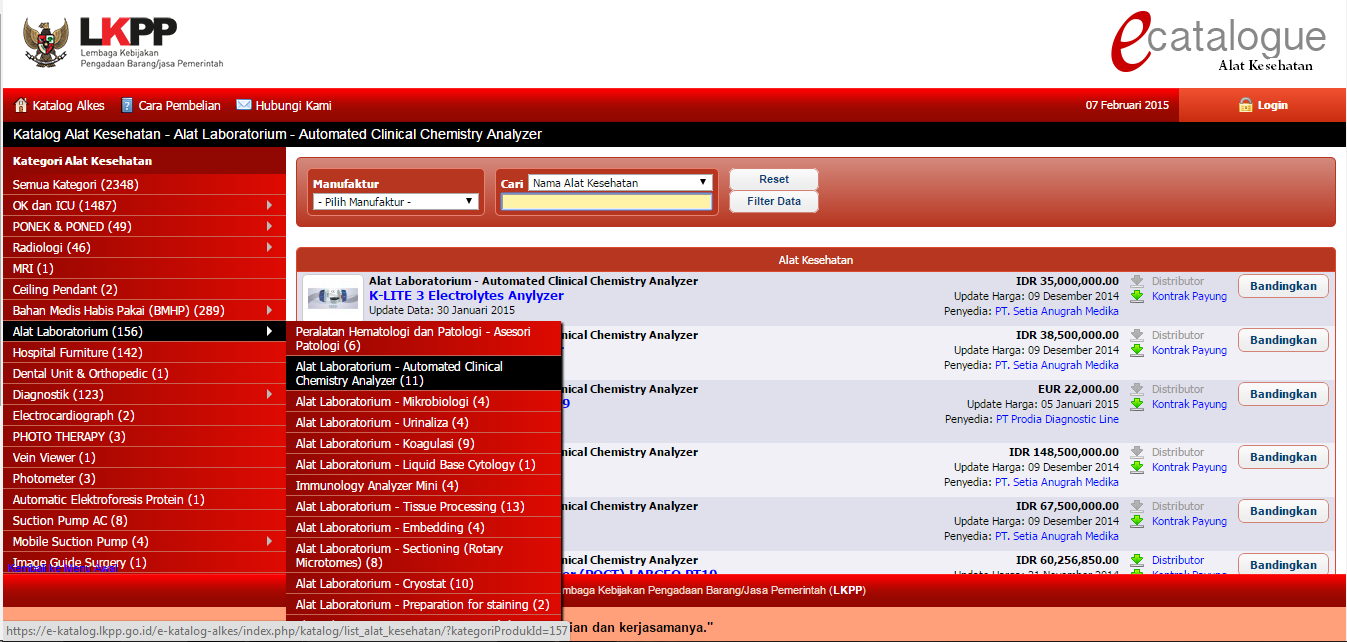
Task: Open K-LITE 3 Electrolytes Anylyzer product link
Action: (x=466, y=296)
